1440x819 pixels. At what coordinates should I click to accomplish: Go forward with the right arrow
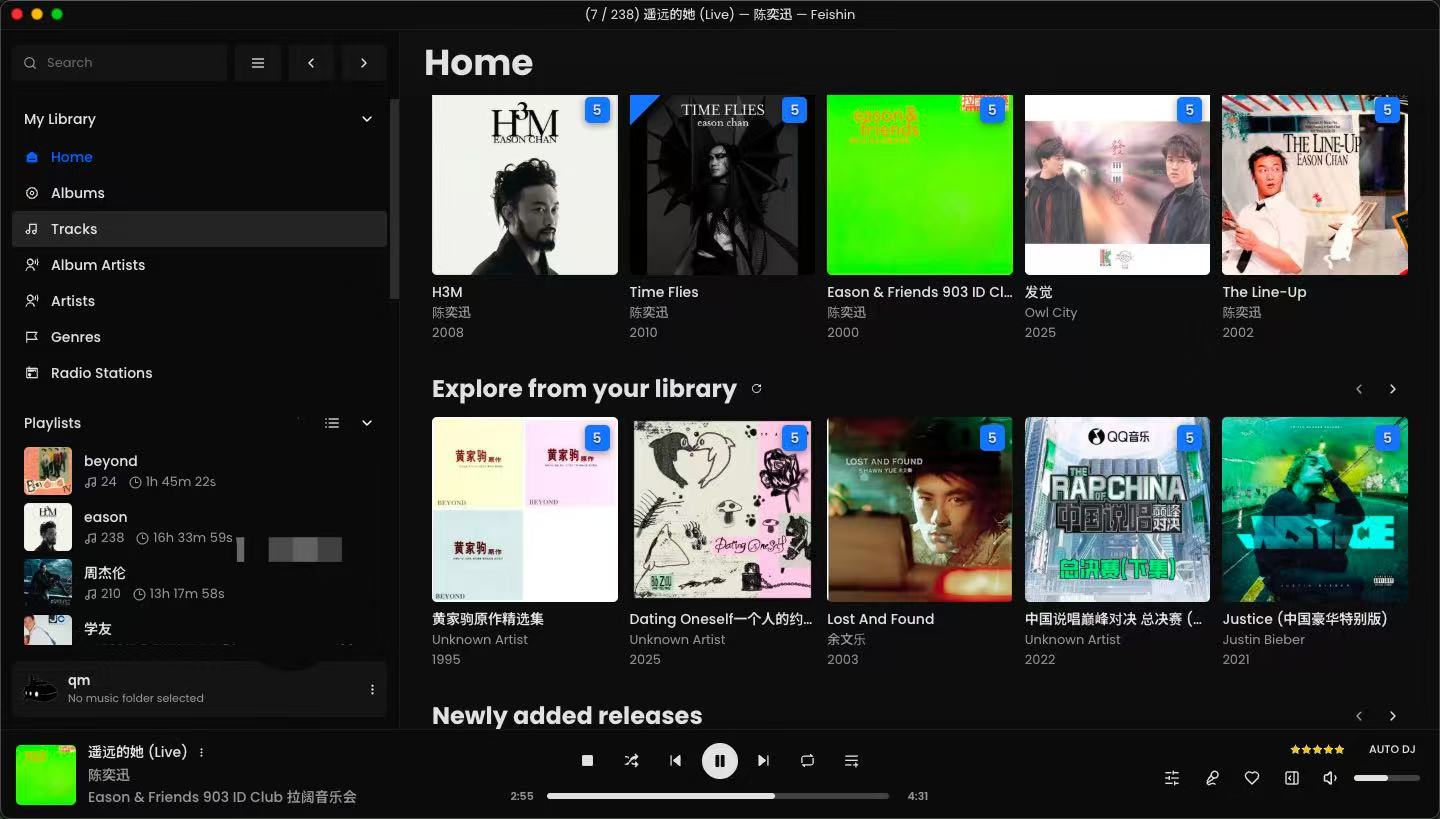pyautogui.click(x=364, y=62)
